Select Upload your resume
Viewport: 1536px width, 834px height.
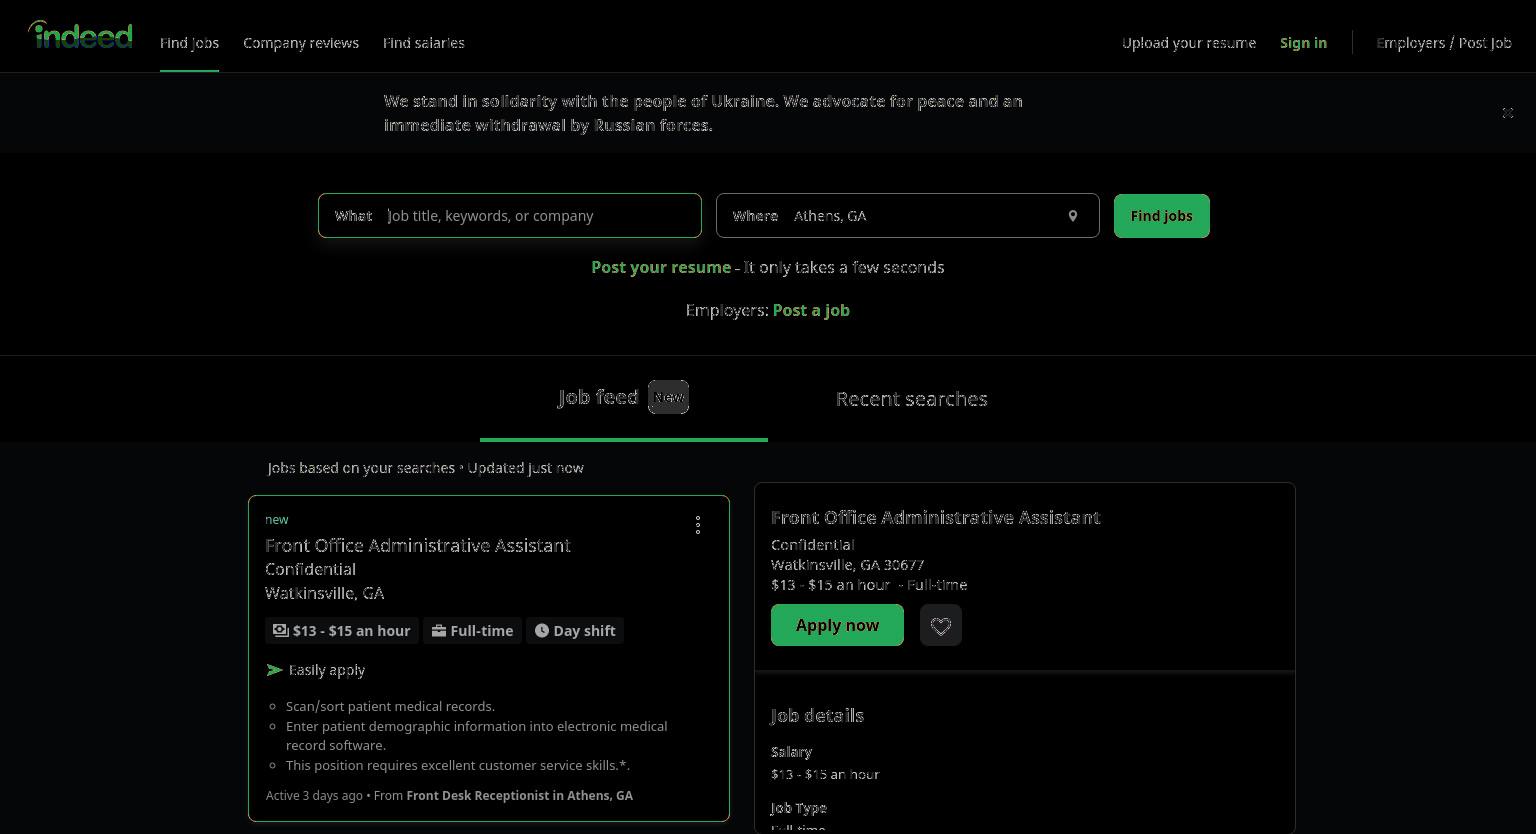[1189, 43]
